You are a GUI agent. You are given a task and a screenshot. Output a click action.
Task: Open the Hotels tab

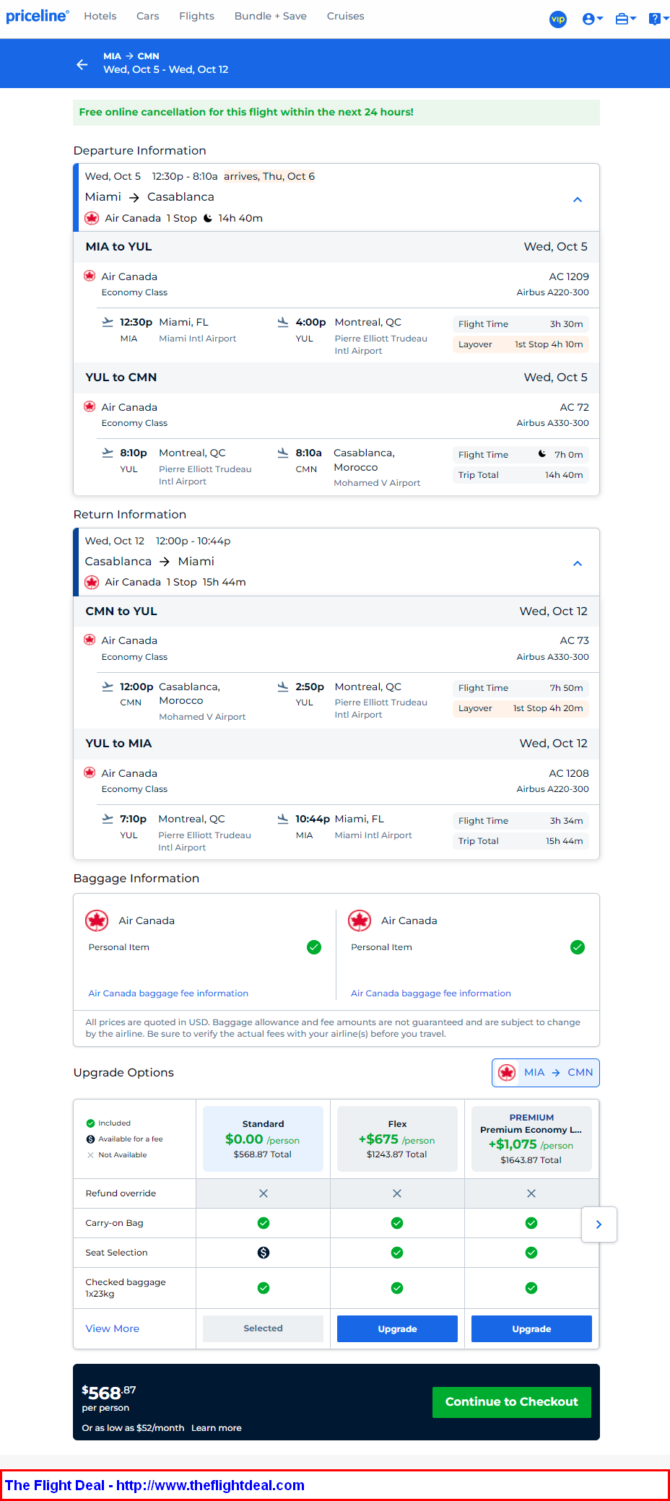click(100, 16)
